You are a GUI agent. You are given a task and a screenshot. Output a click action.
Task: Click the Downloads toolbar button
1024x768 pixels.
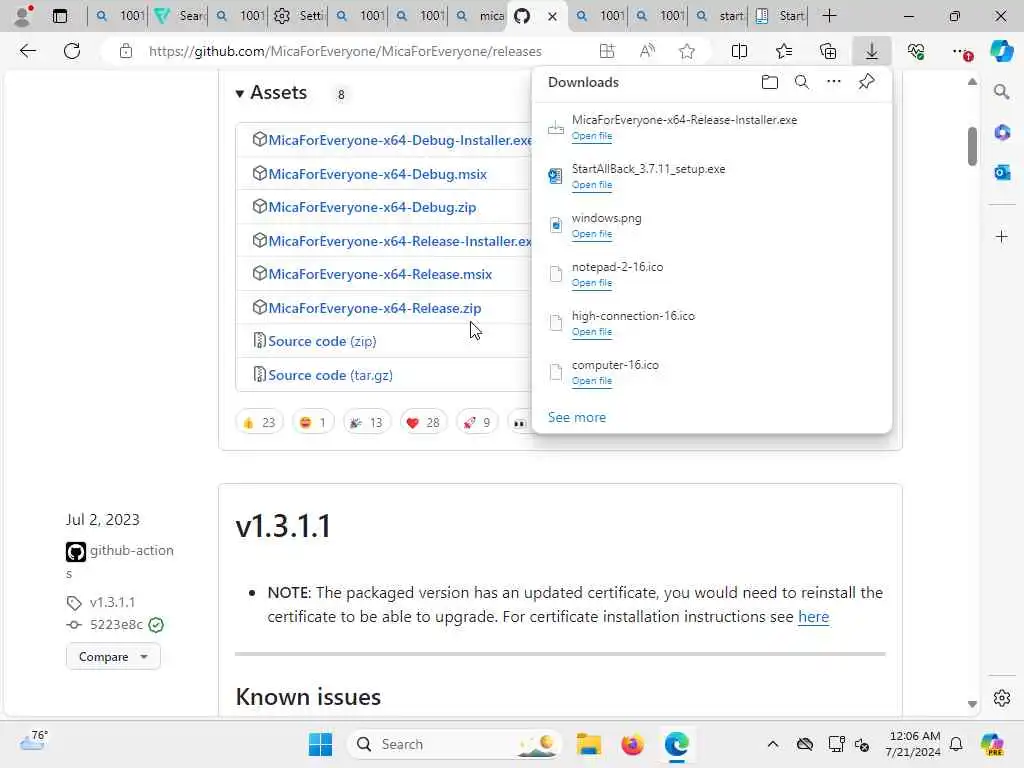coord(872,51)
